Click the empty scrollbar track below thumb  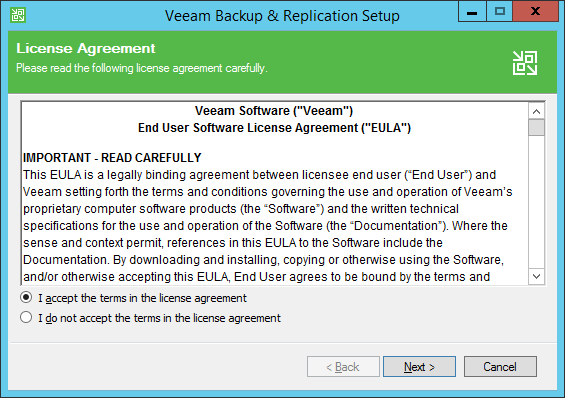click(536, 202)
